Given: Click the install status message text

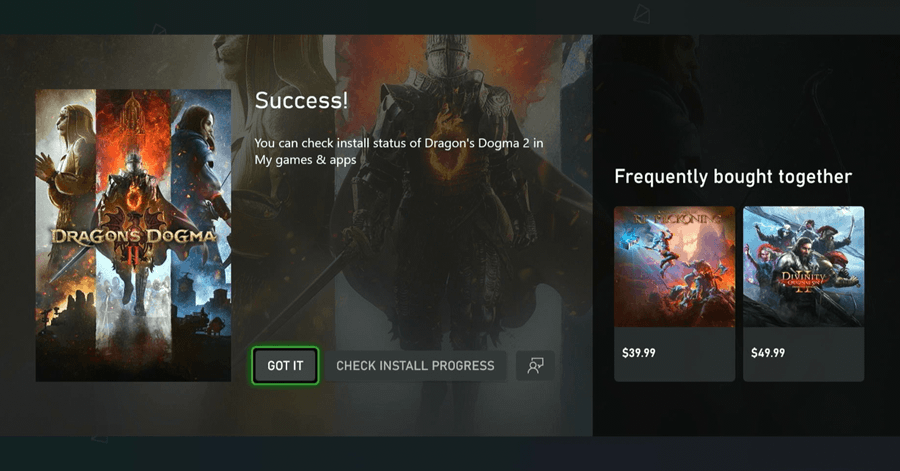Looking at the screenshot, I should point(399,151).
